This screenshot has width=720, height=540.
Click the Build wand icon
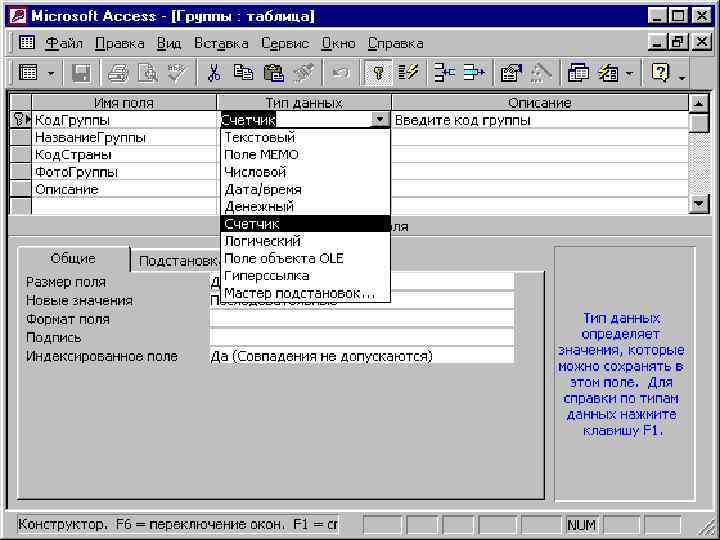[541, 73]
